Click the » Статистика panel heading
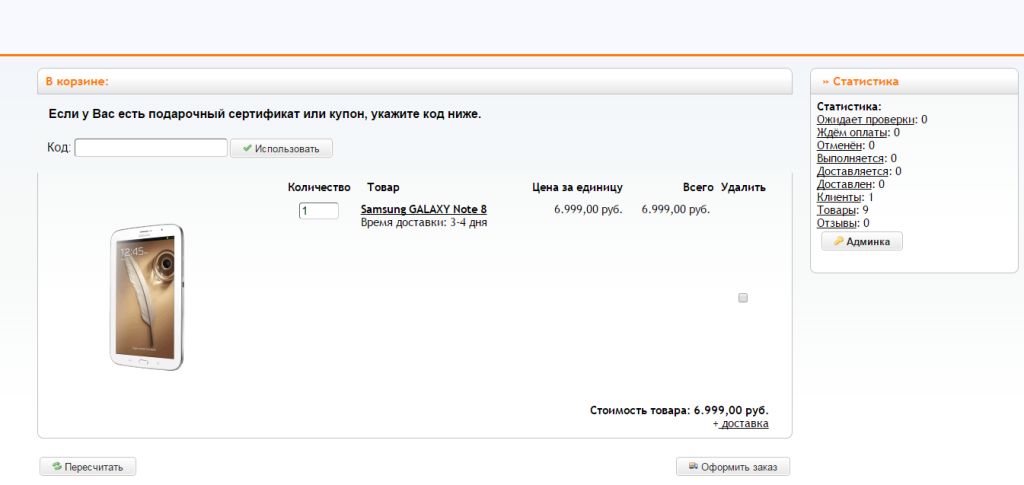1024x485 pixels. (x=860, y=82)
